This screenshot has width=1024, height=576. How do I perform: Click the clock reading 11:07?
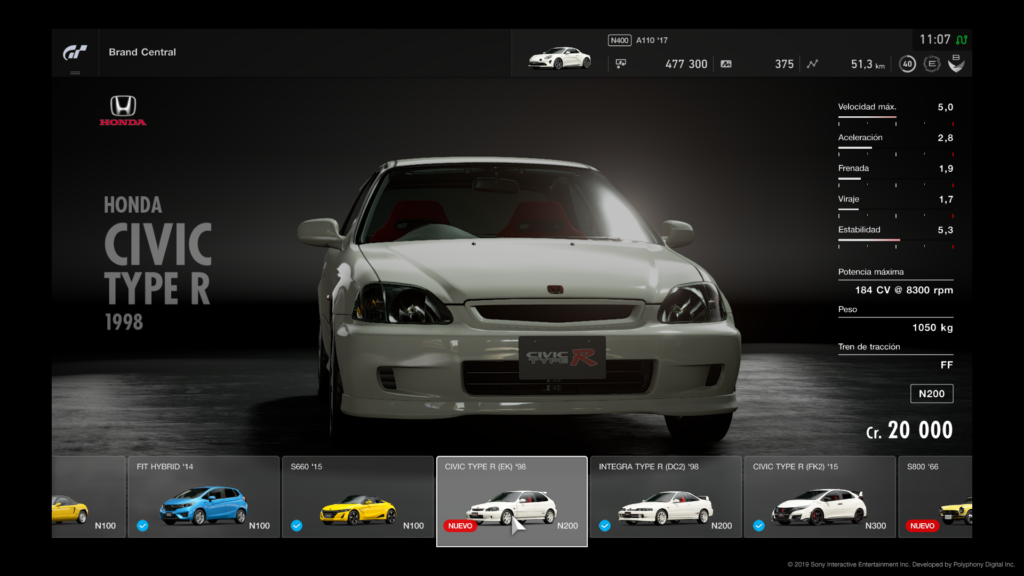pos(935,40)
